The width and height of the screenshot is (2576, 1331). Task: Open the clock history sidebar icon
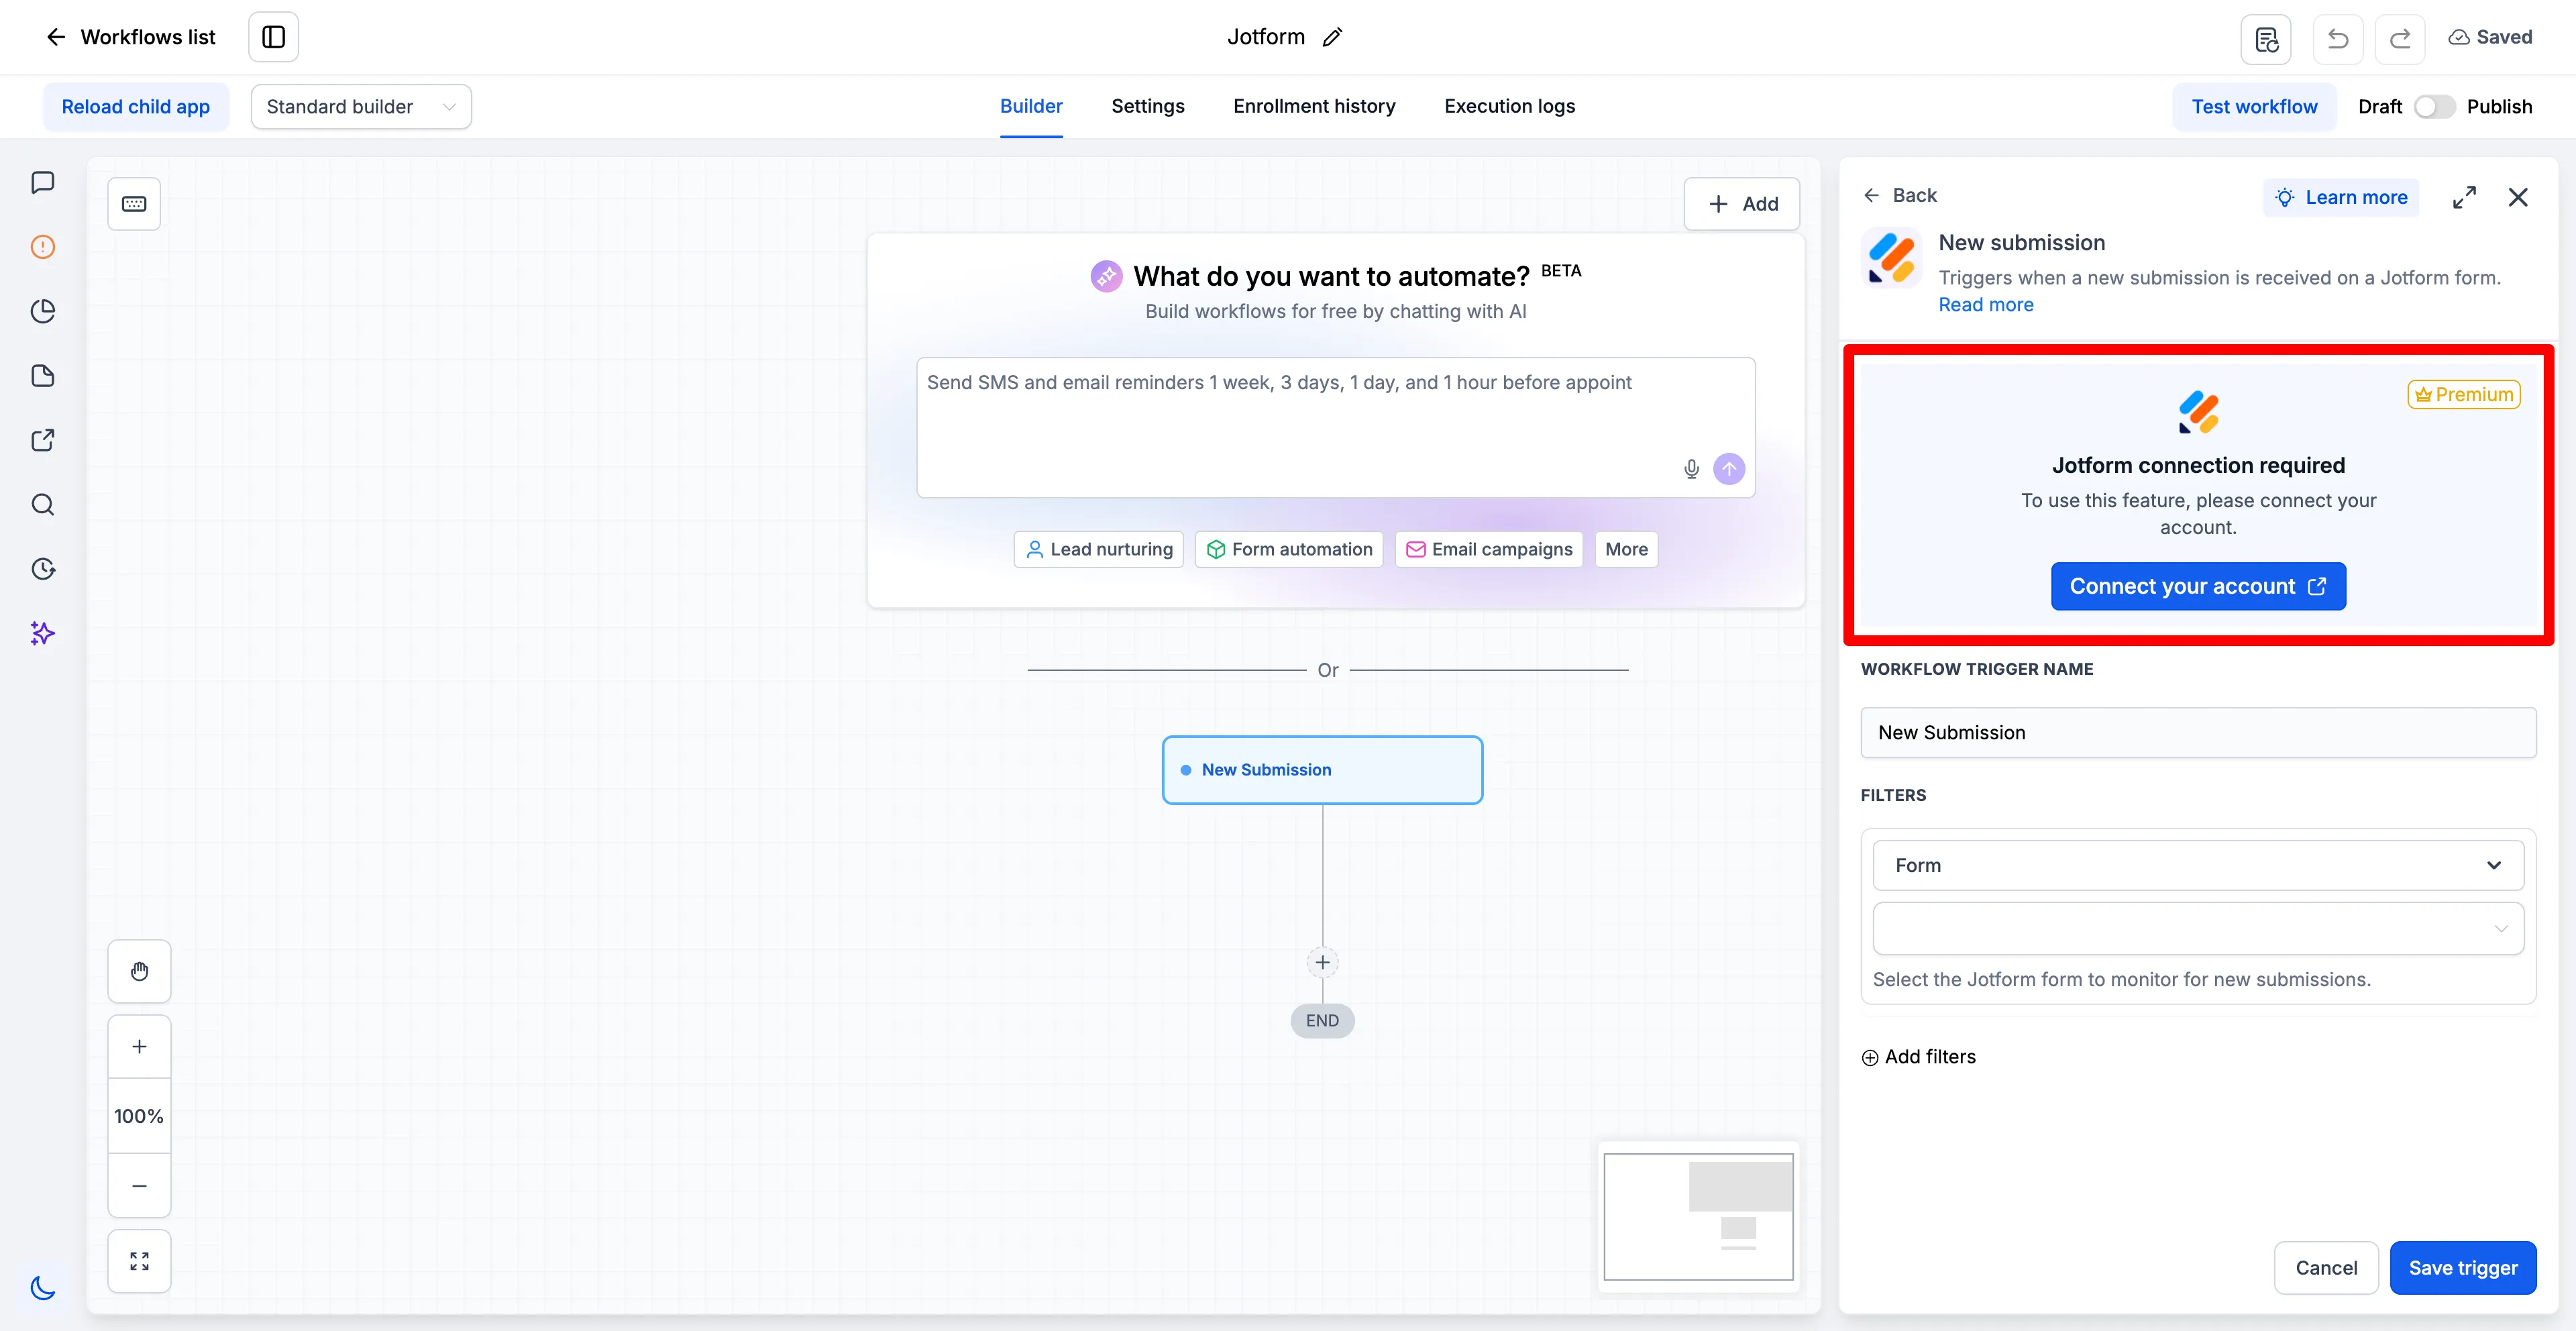click(43, 569)
